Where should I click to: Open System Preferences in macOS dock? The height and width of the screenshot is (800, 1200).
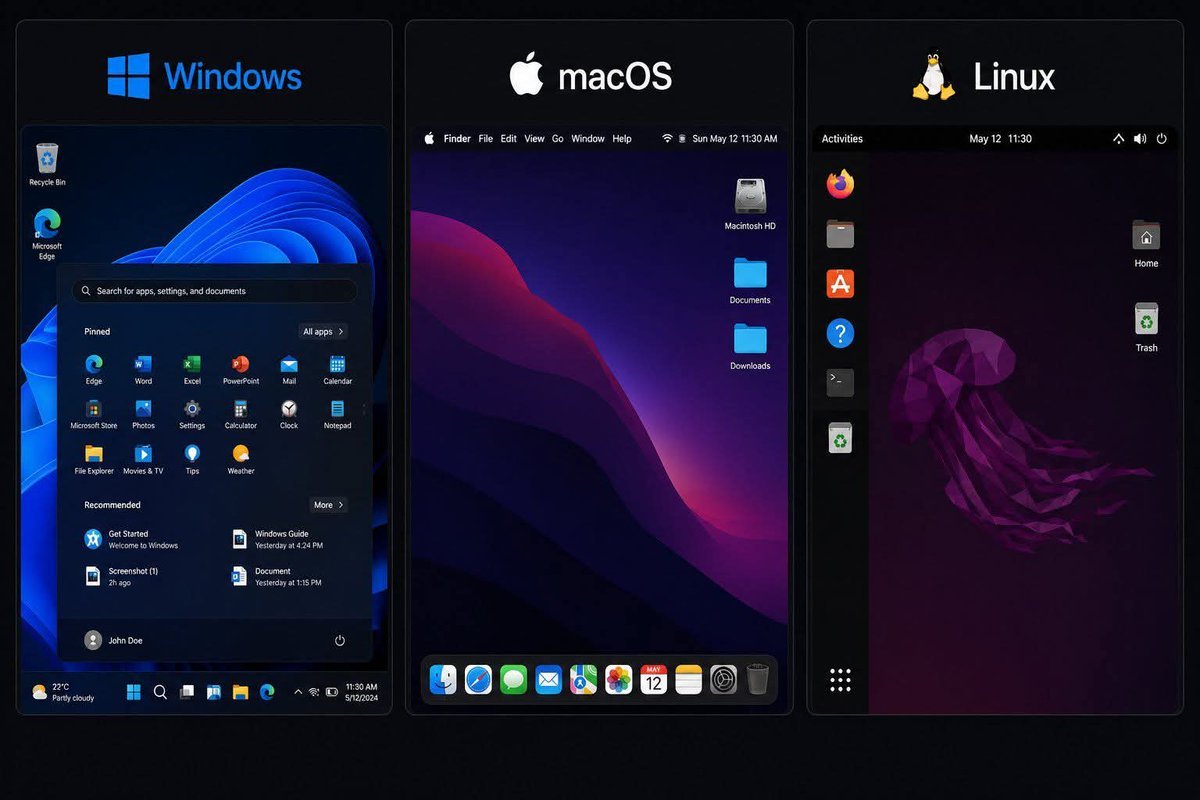pyautogui.click(x=723, y=680)
